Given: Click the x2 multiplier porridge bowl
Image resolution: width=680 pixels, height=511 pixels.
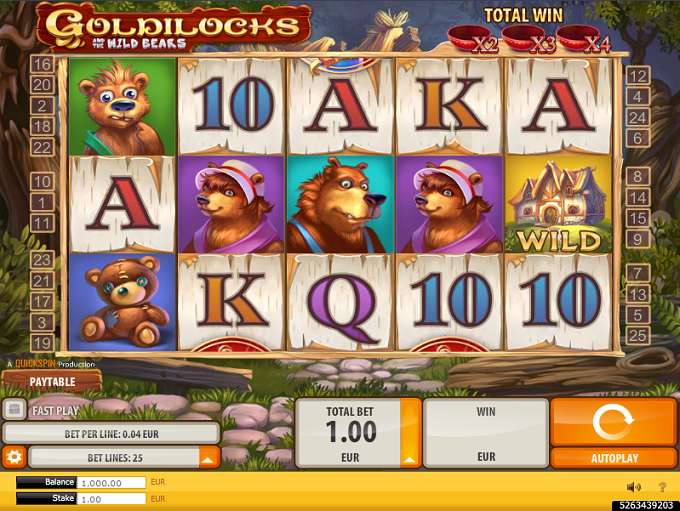Looking at the screenshot, I should [x=473, y=39].
